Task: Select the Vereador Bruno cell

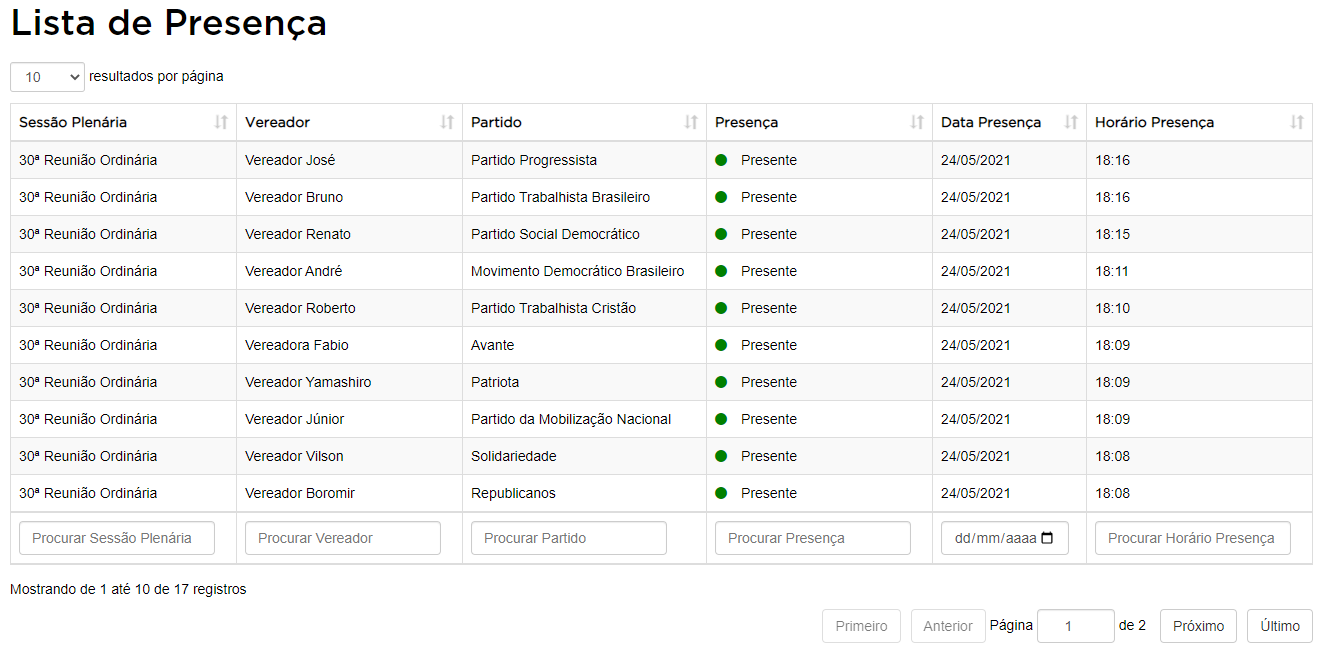Action: tap(350, 197)
